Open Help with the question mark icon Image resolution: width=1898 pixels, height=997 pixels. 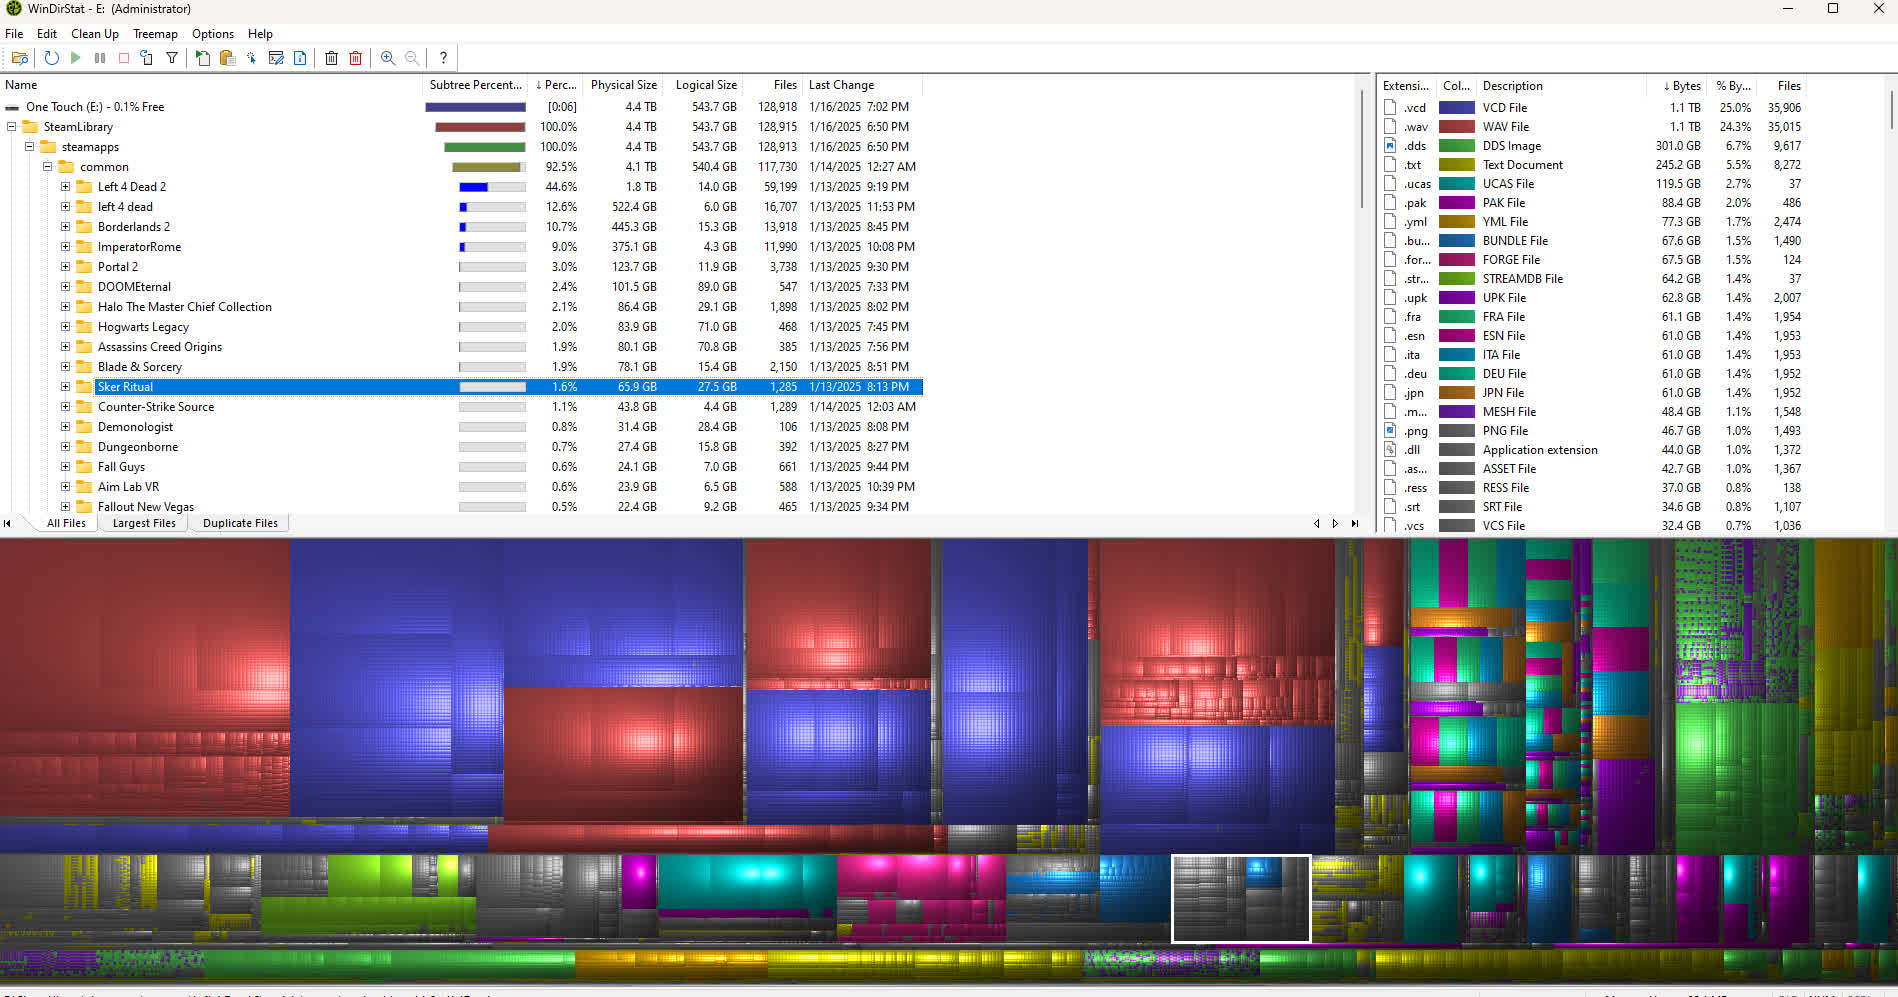443,57
